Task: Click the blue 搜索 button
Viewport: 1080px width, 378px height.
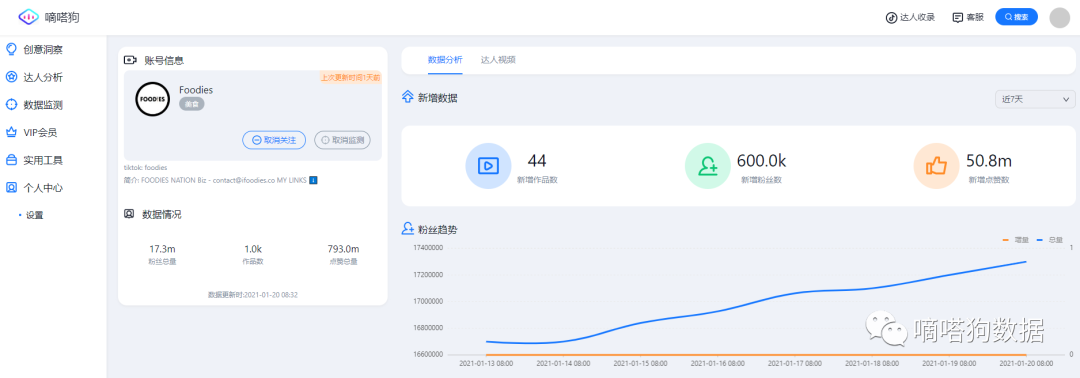Action: [1016, 17]
